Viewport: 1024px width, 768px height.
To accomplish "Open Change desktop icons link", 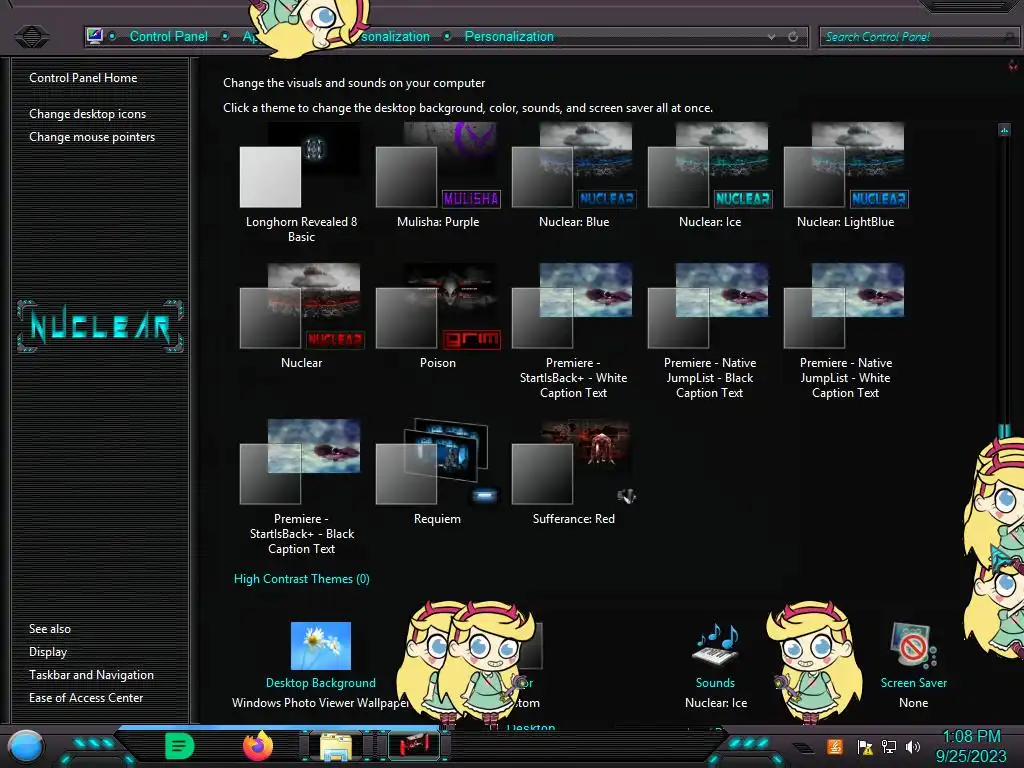I will pyautogui.click(x=88, y=114).
